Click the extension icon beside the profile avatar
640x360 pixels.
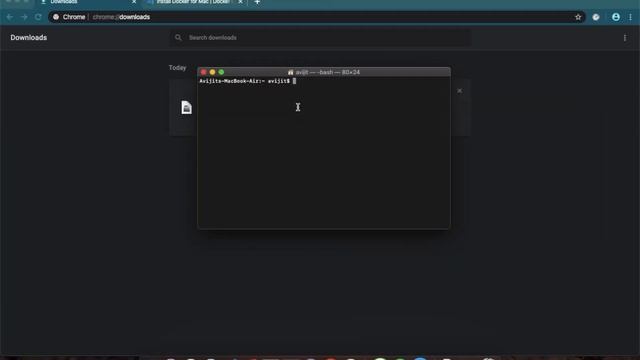[596, 17]
